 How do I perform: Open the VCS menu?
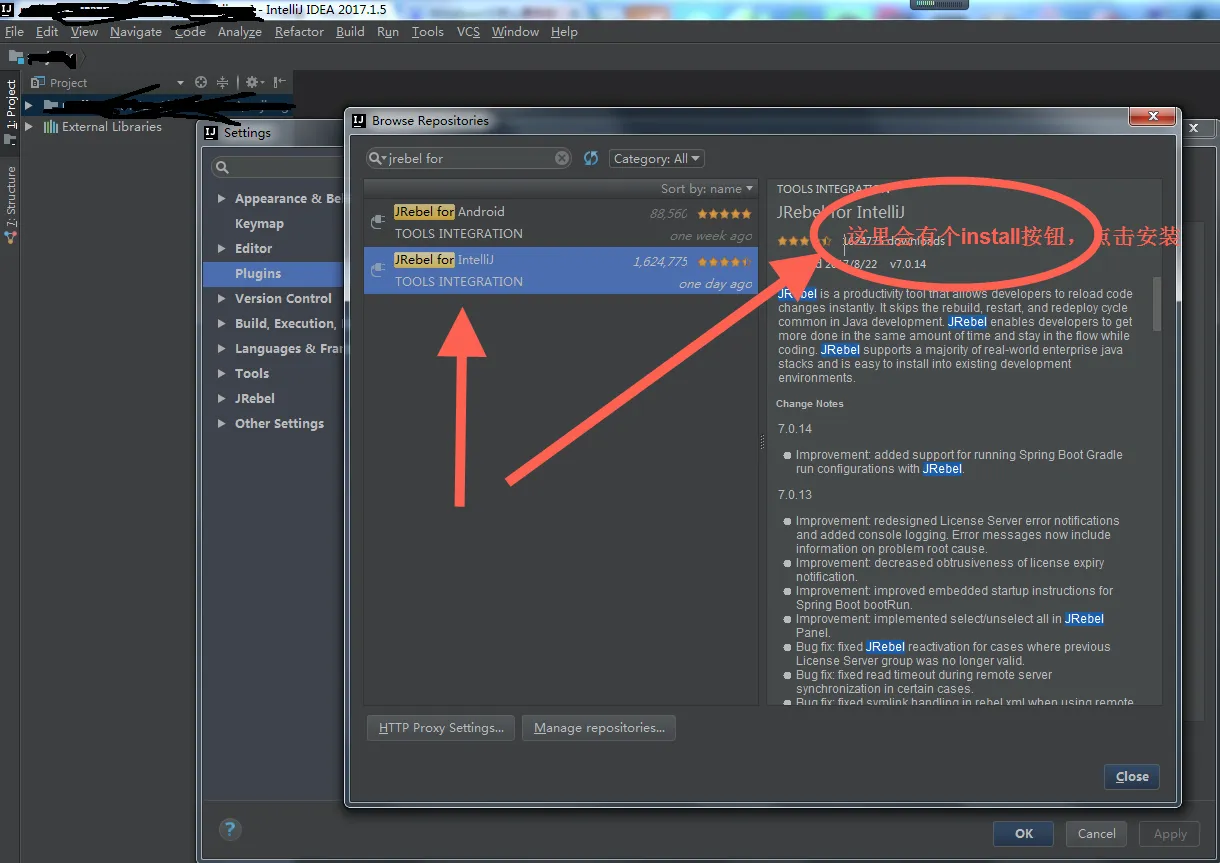468,32
